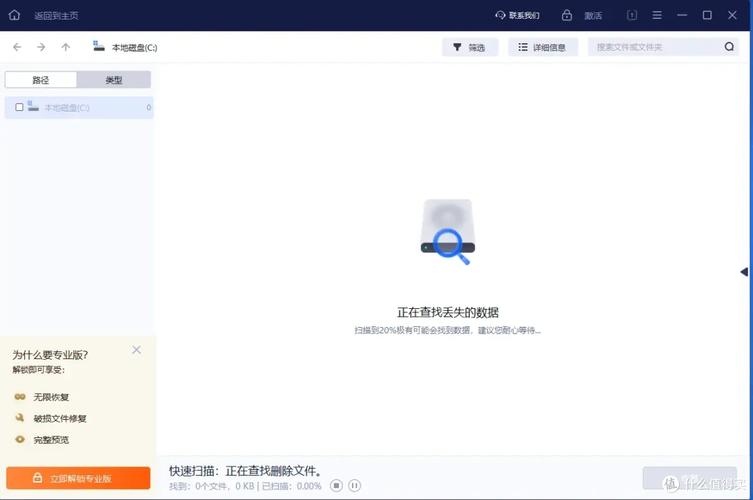Image resolution: width=753 pixels, height=500 pixels.
Task: Switch to the 路径 tab
Action: point(41,80)
